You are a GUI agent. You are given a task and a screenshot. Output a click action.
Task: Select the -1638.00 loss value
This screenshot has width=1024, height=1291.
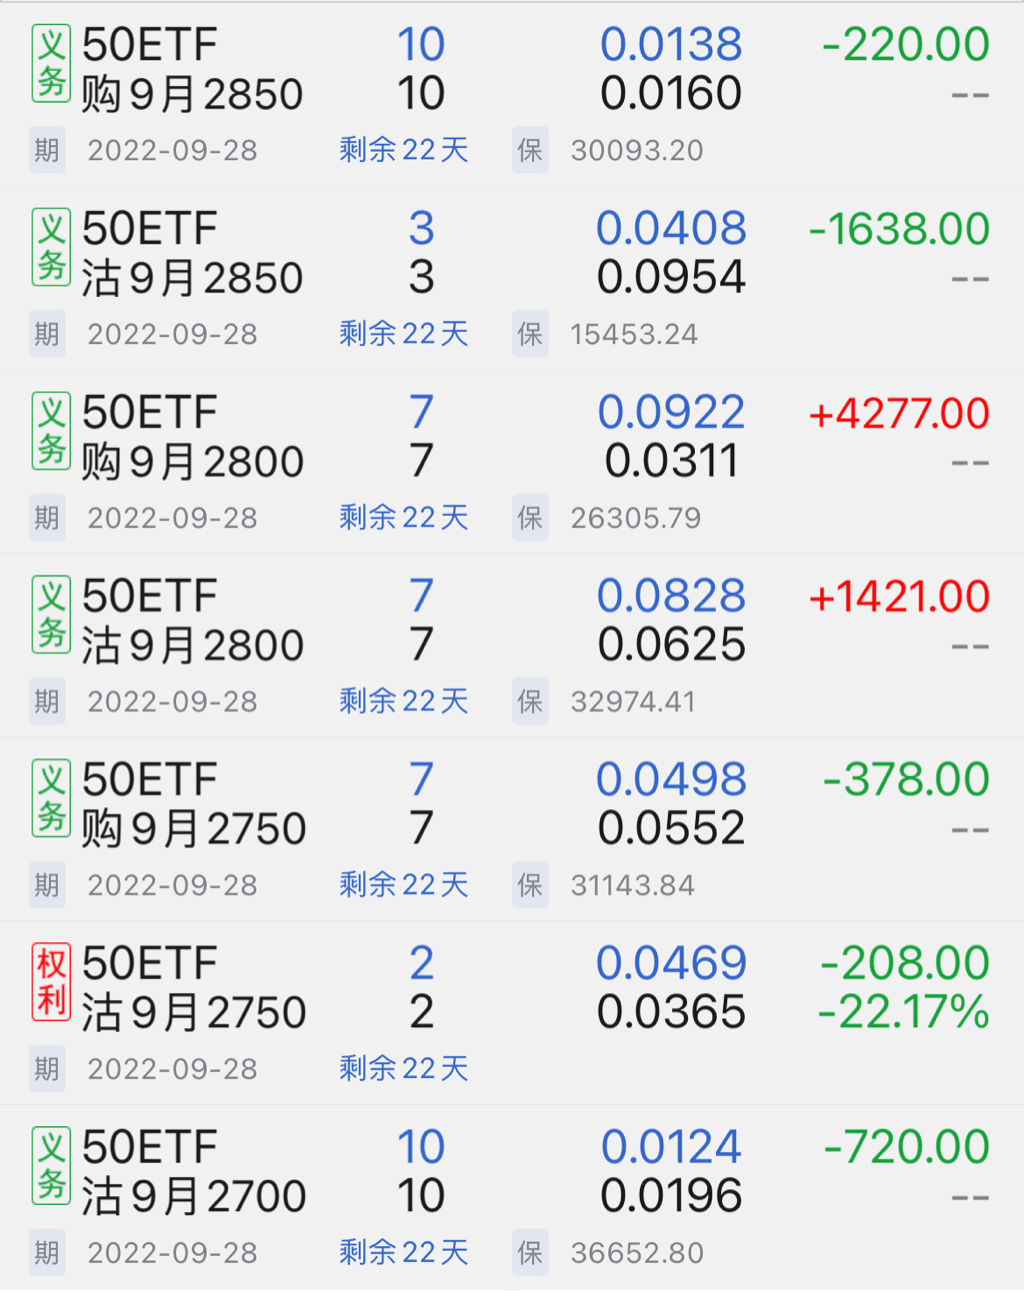pyautogui.click(x=899, y=229)
